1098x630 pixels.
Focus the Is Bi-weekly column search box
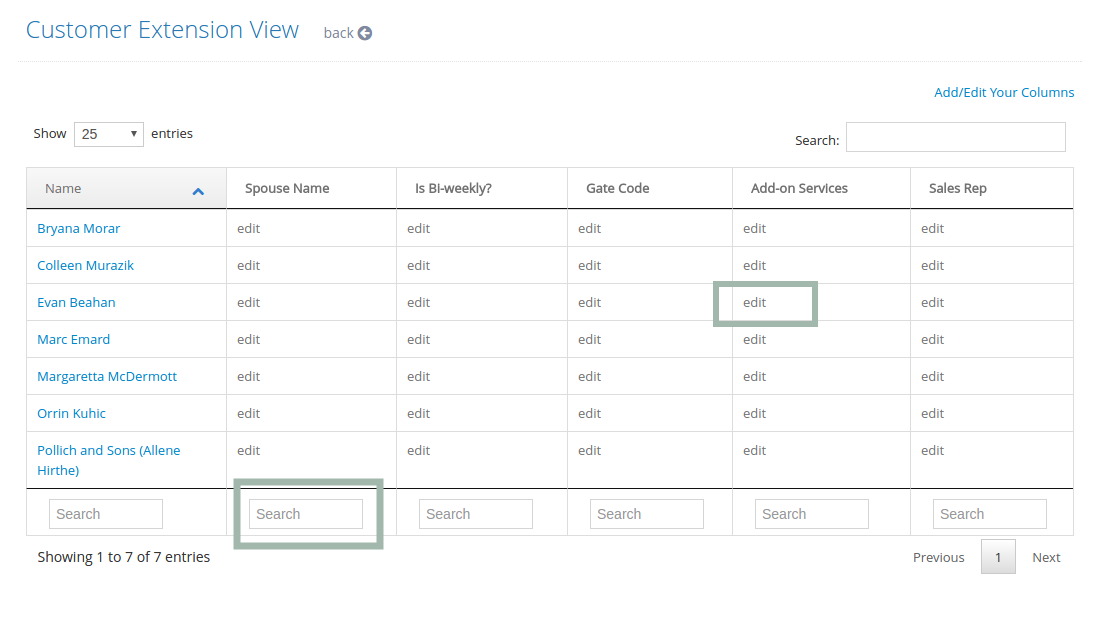(x=476, y=514)
